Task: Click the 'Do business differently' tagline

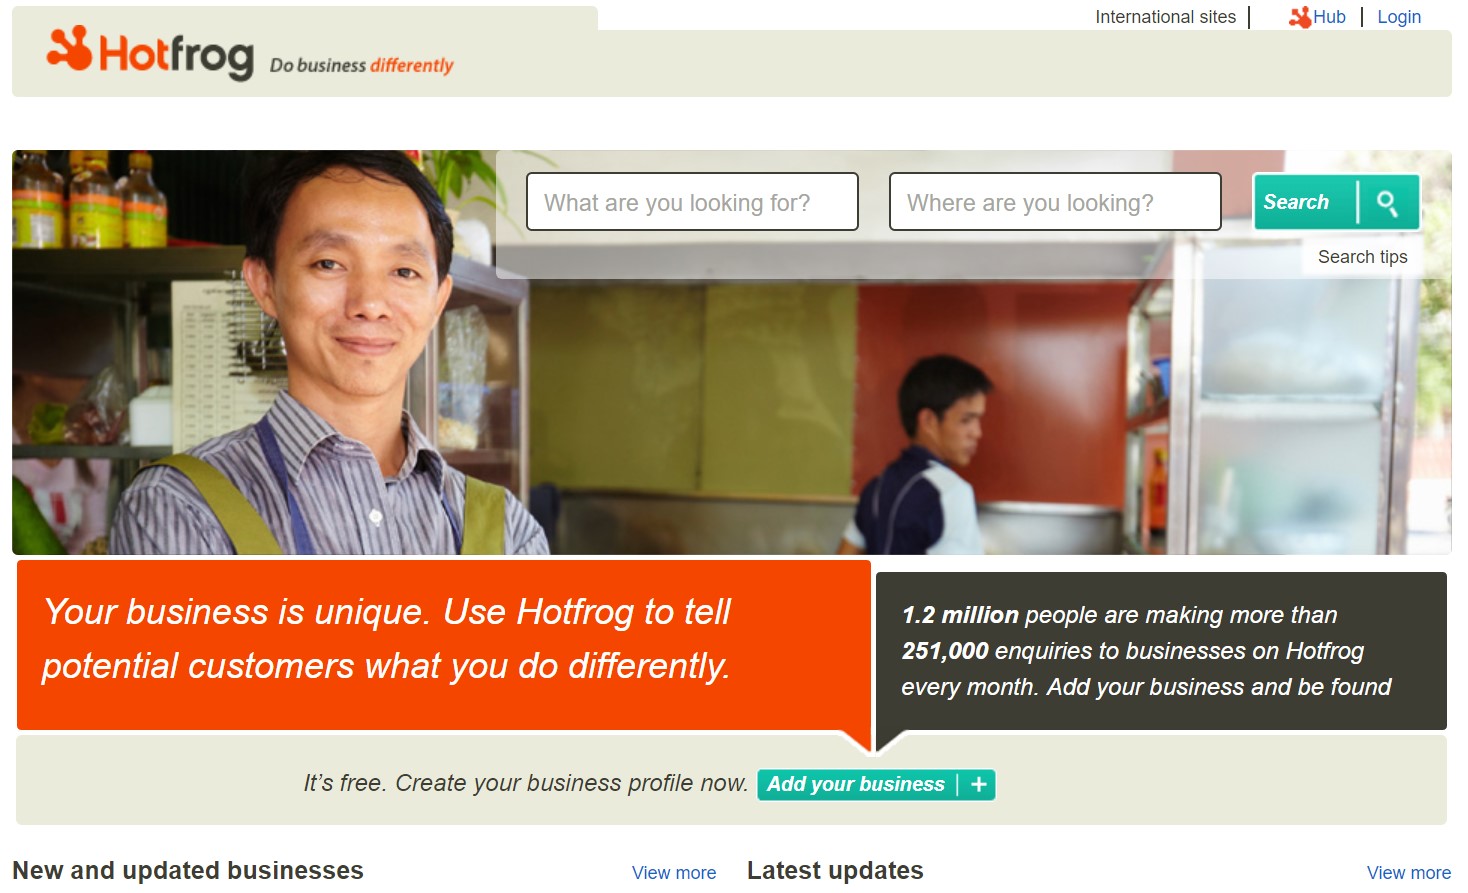Action: click(x=361, y=66)
